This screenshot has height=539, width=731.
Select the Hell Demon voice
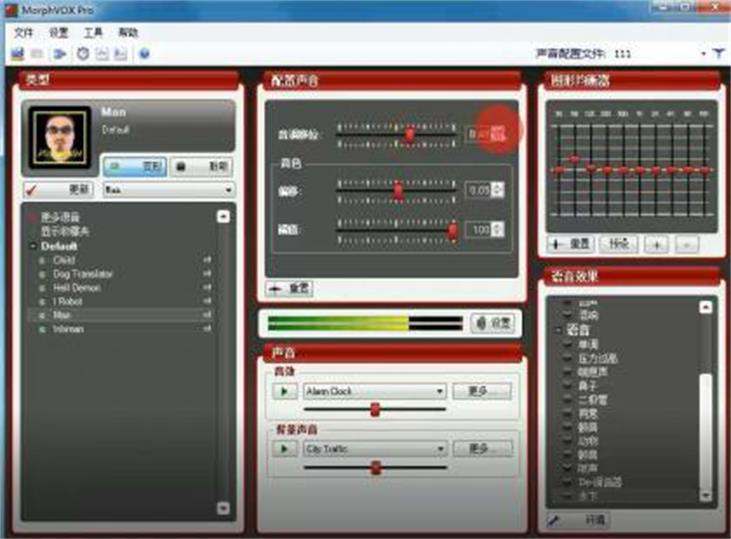(76, 288)
